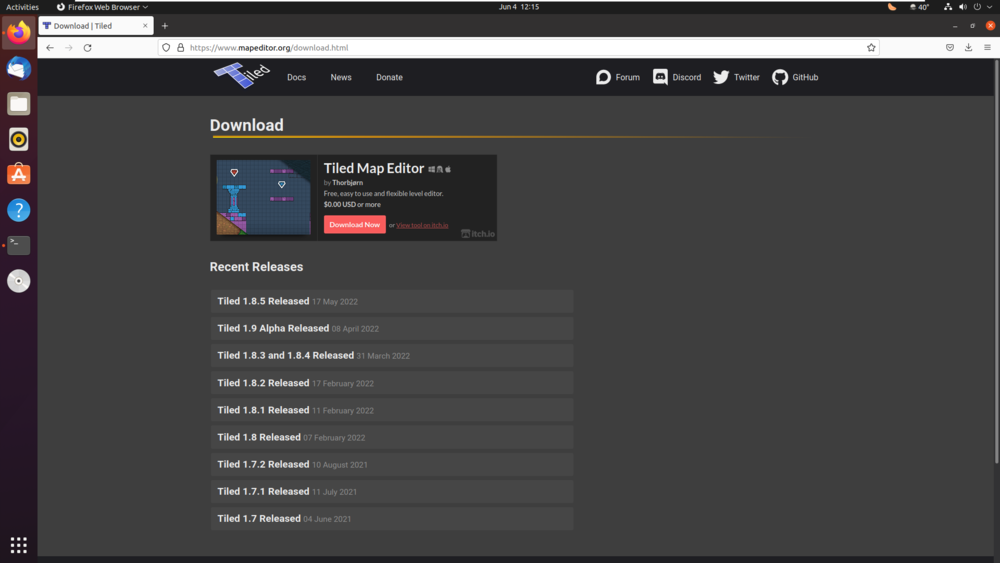Open the shield tracking protection icon
The image size is (1000, 563).
[166, 48]
